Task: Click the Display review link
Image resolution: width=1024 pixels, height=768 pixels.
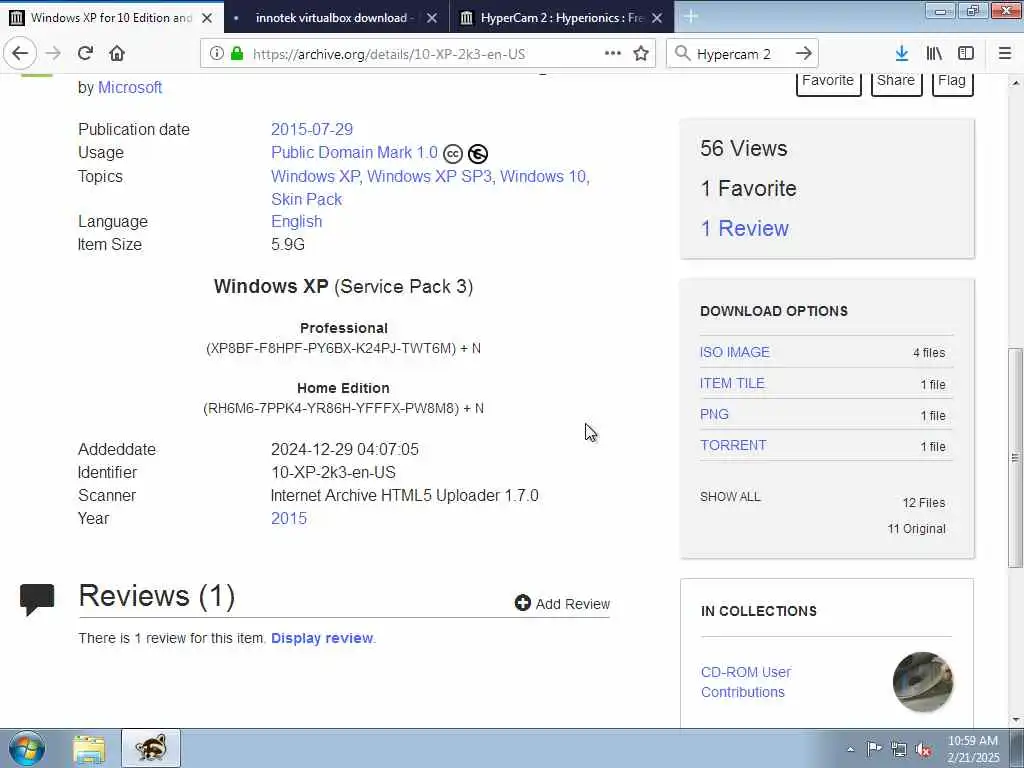Action: click(322, 638)
